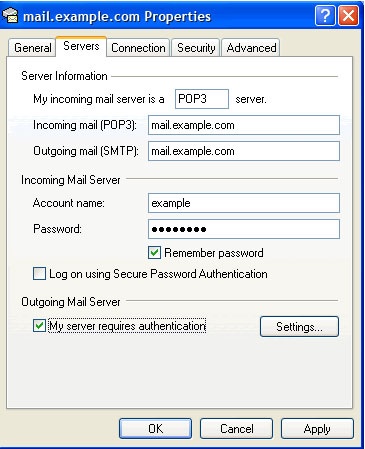Click into the Password field

pos(244,229)
